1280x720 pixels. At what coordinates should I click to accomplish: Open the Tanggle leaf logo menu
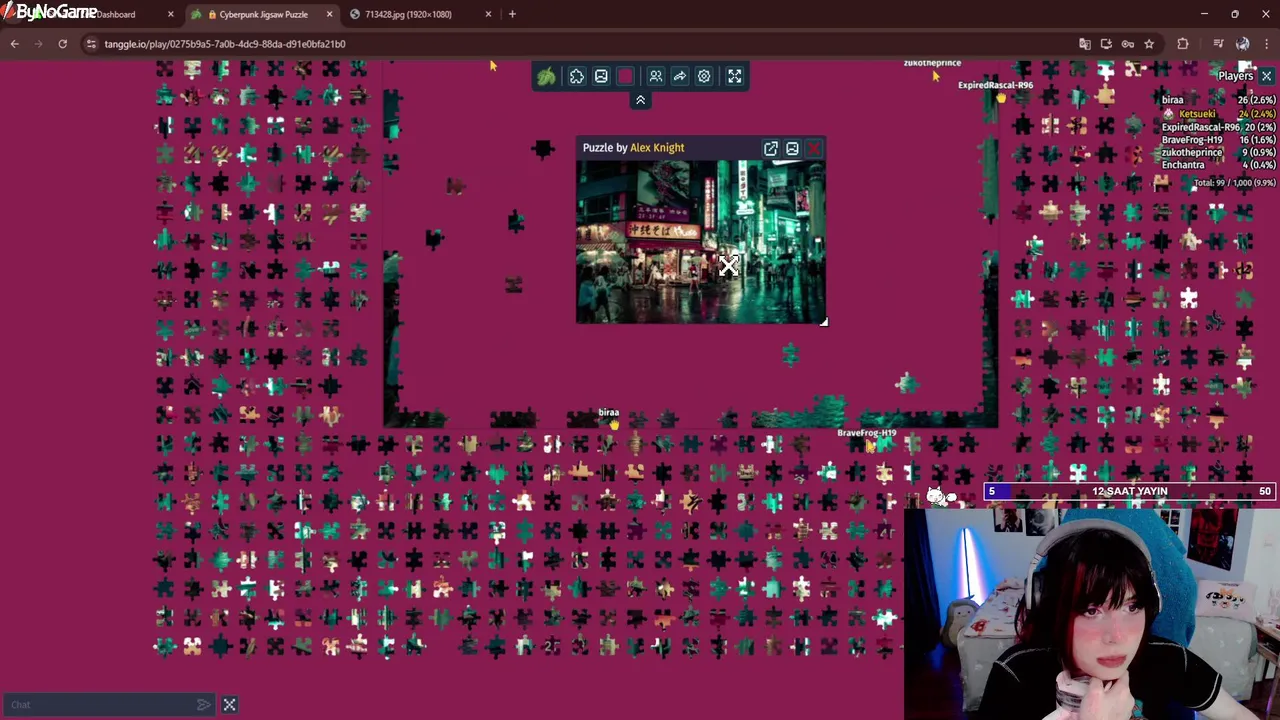tap(546, 76)
